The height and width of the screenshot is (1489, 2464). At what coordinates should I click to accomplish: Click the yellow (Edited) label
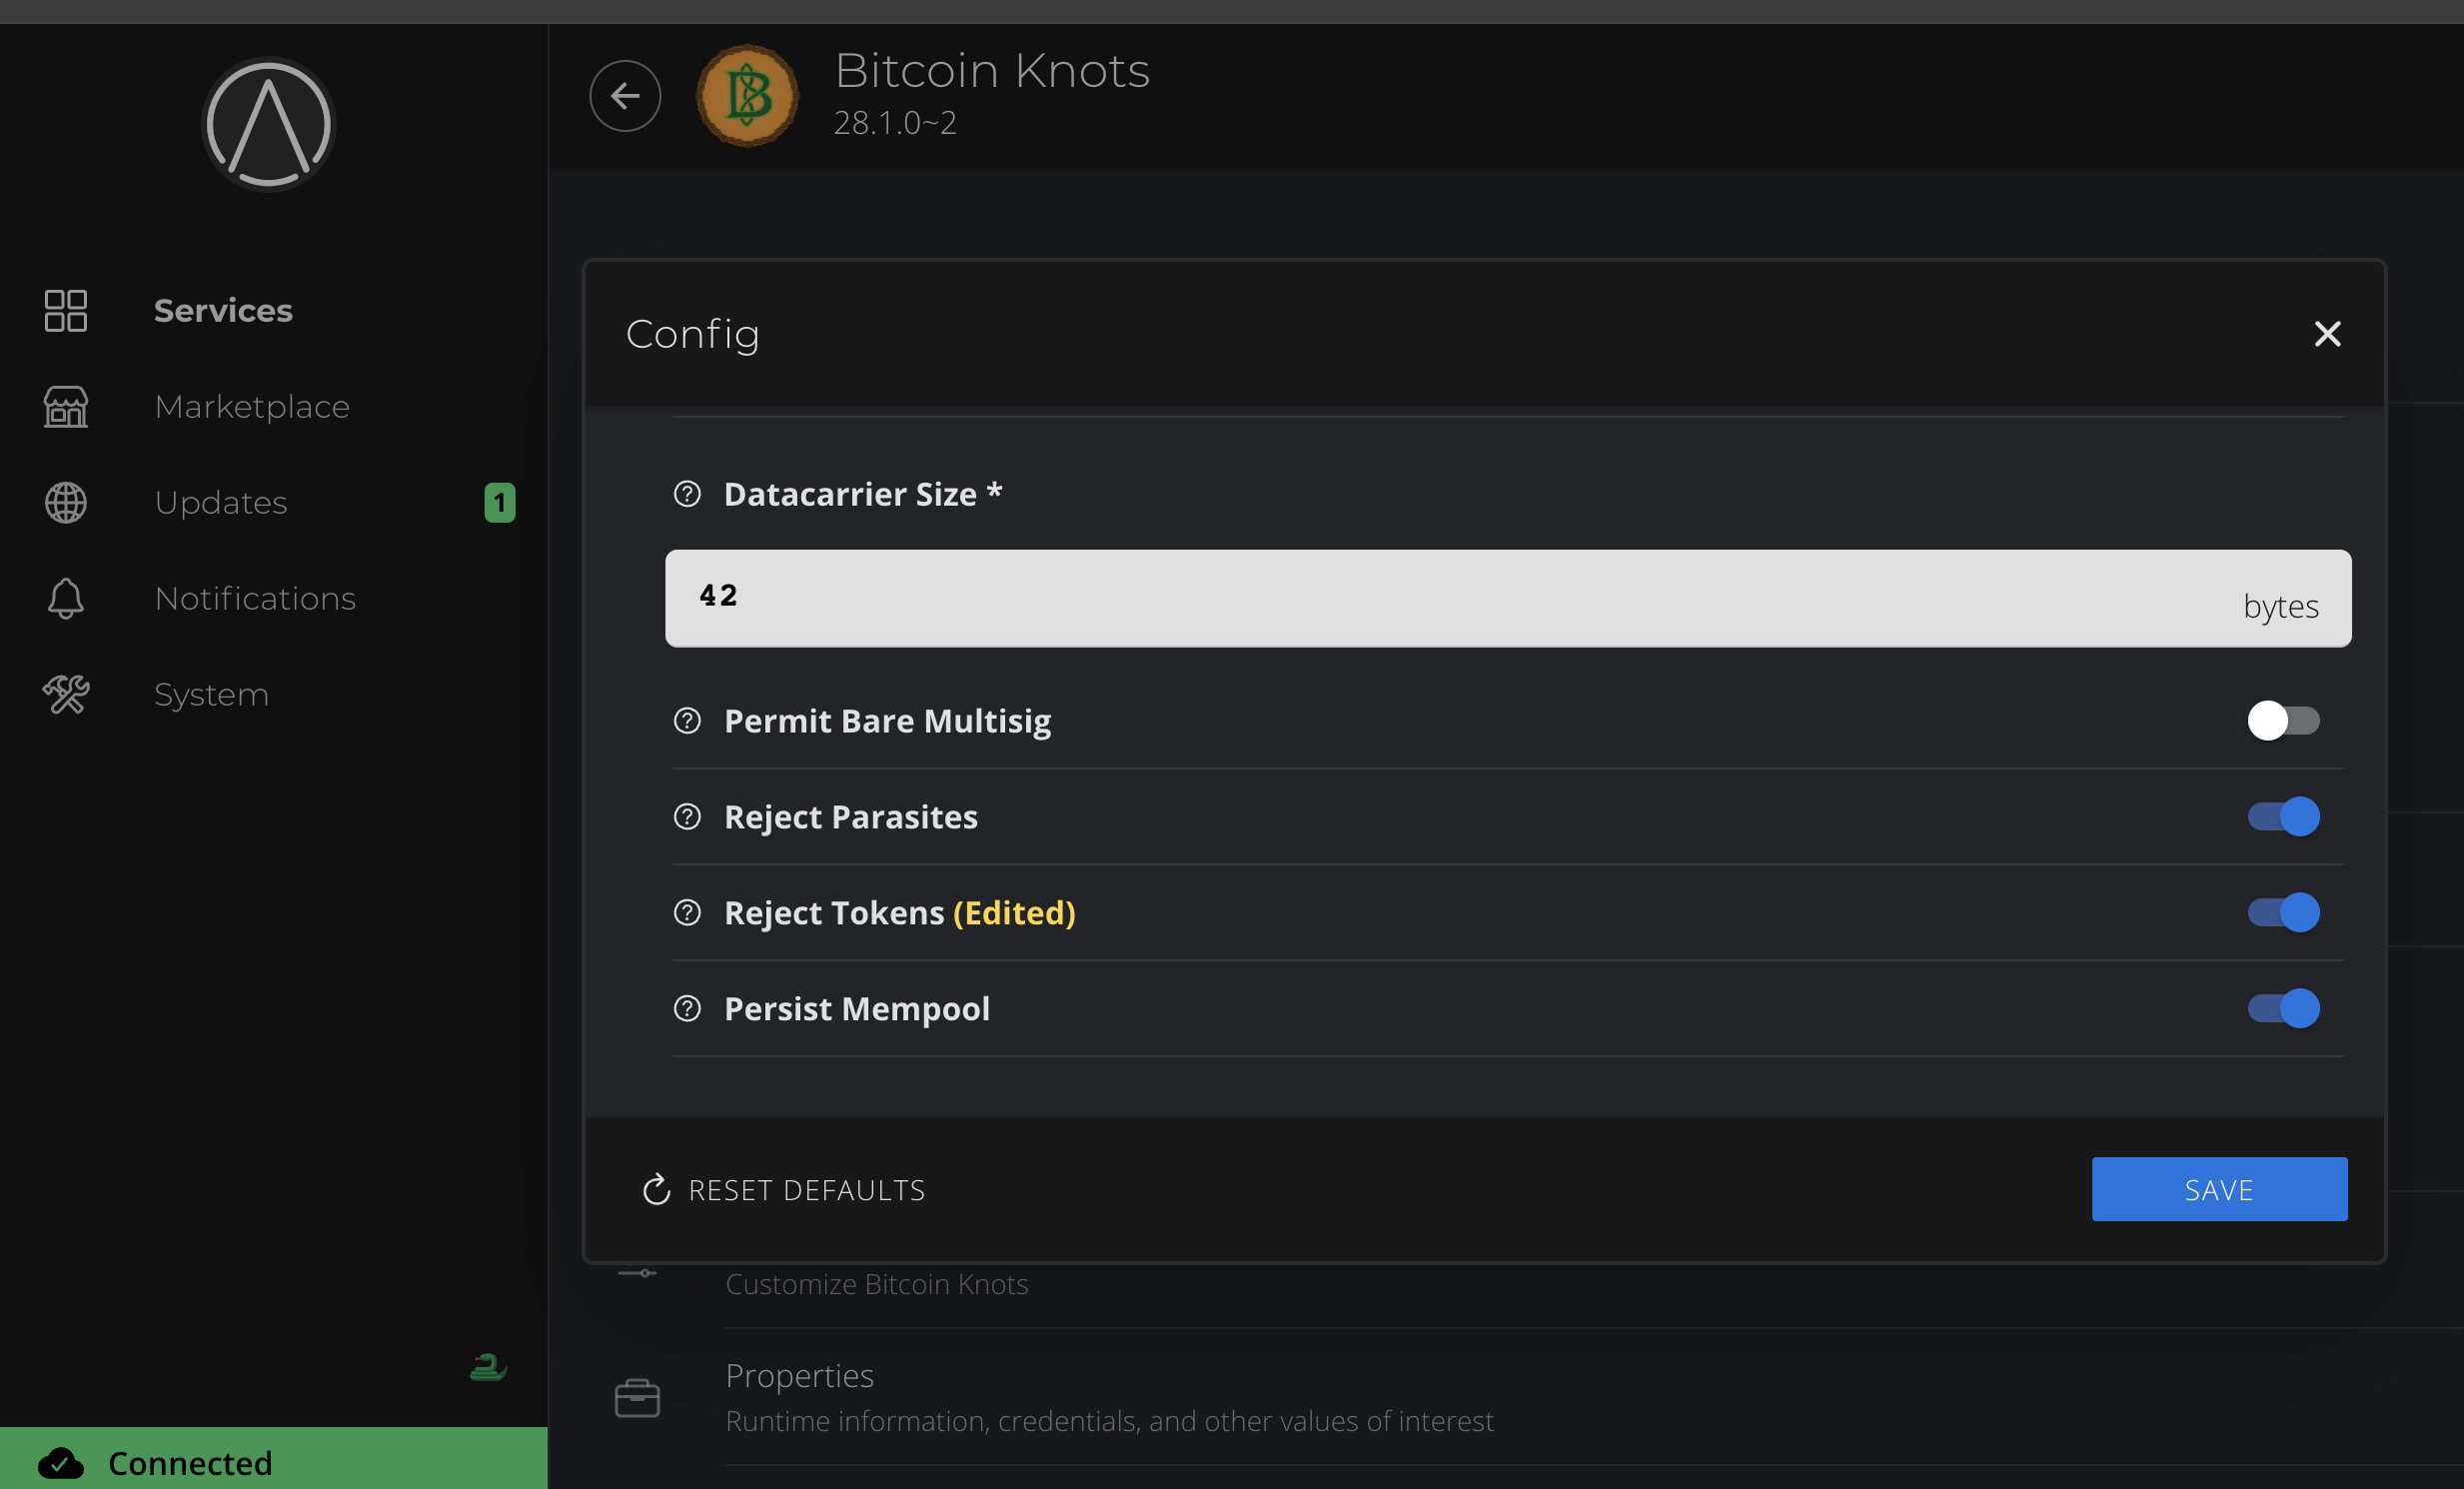tap(1014, 913)
